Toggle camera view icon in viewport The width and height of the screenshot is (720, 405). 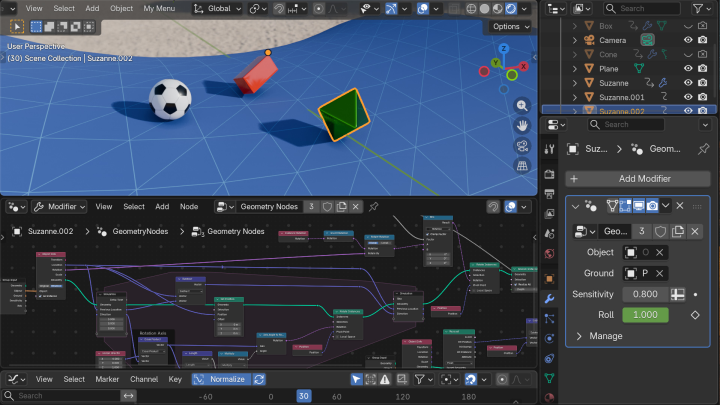[x=522, y=146]
